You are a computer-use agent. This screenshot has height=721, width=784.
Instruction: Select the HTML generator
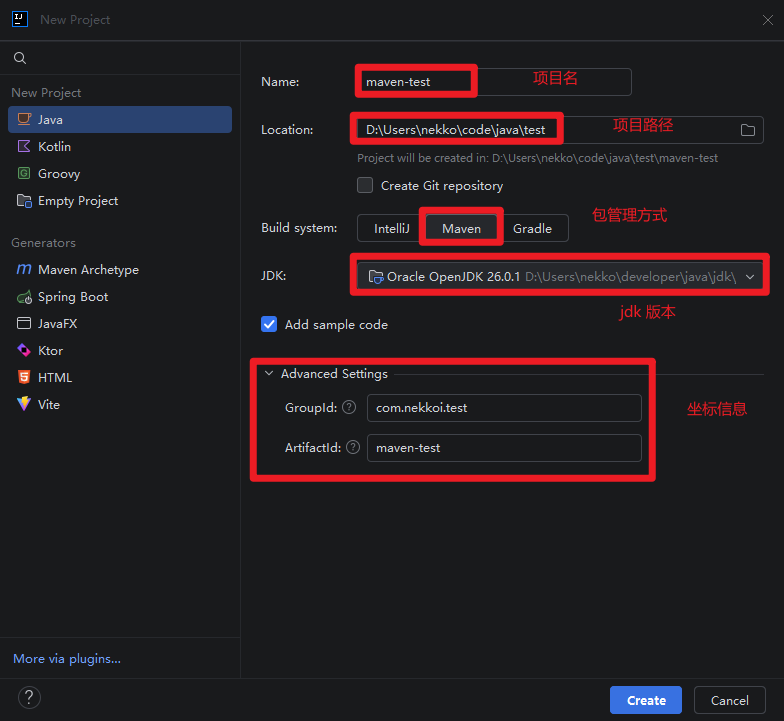click(120, 378)
